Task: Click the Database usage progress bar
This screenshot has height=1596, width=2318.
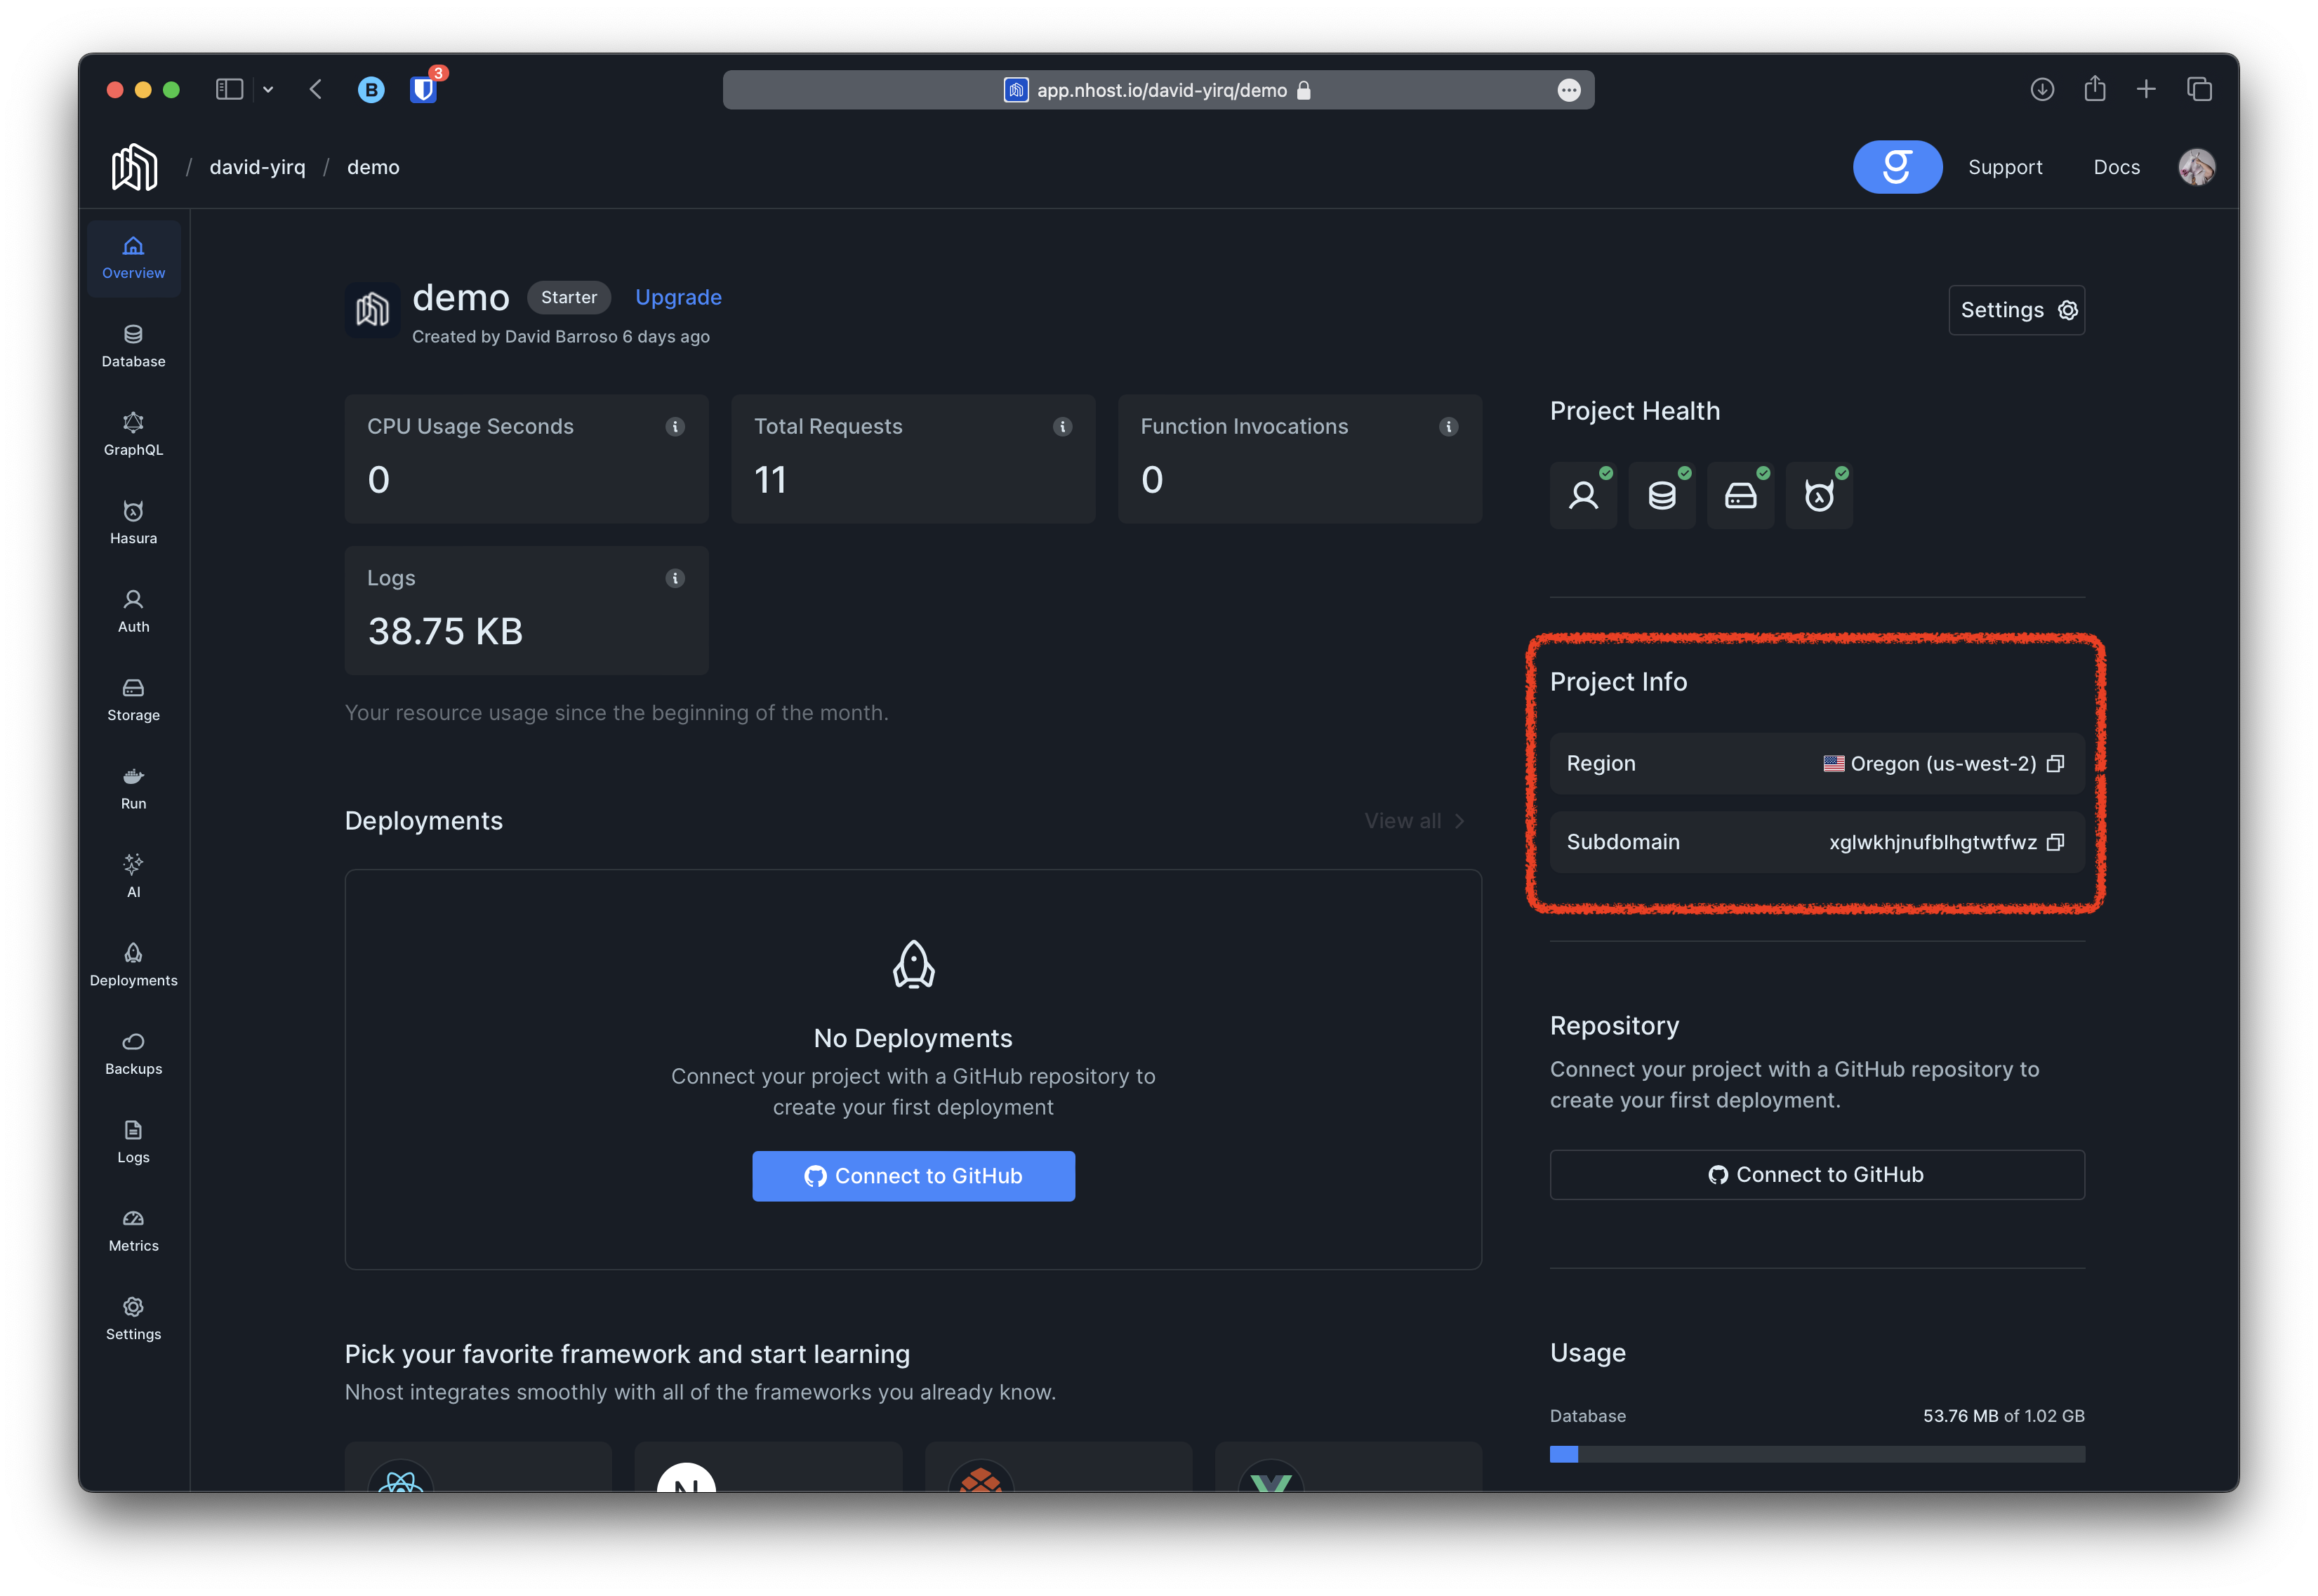Action: 1816,1454
